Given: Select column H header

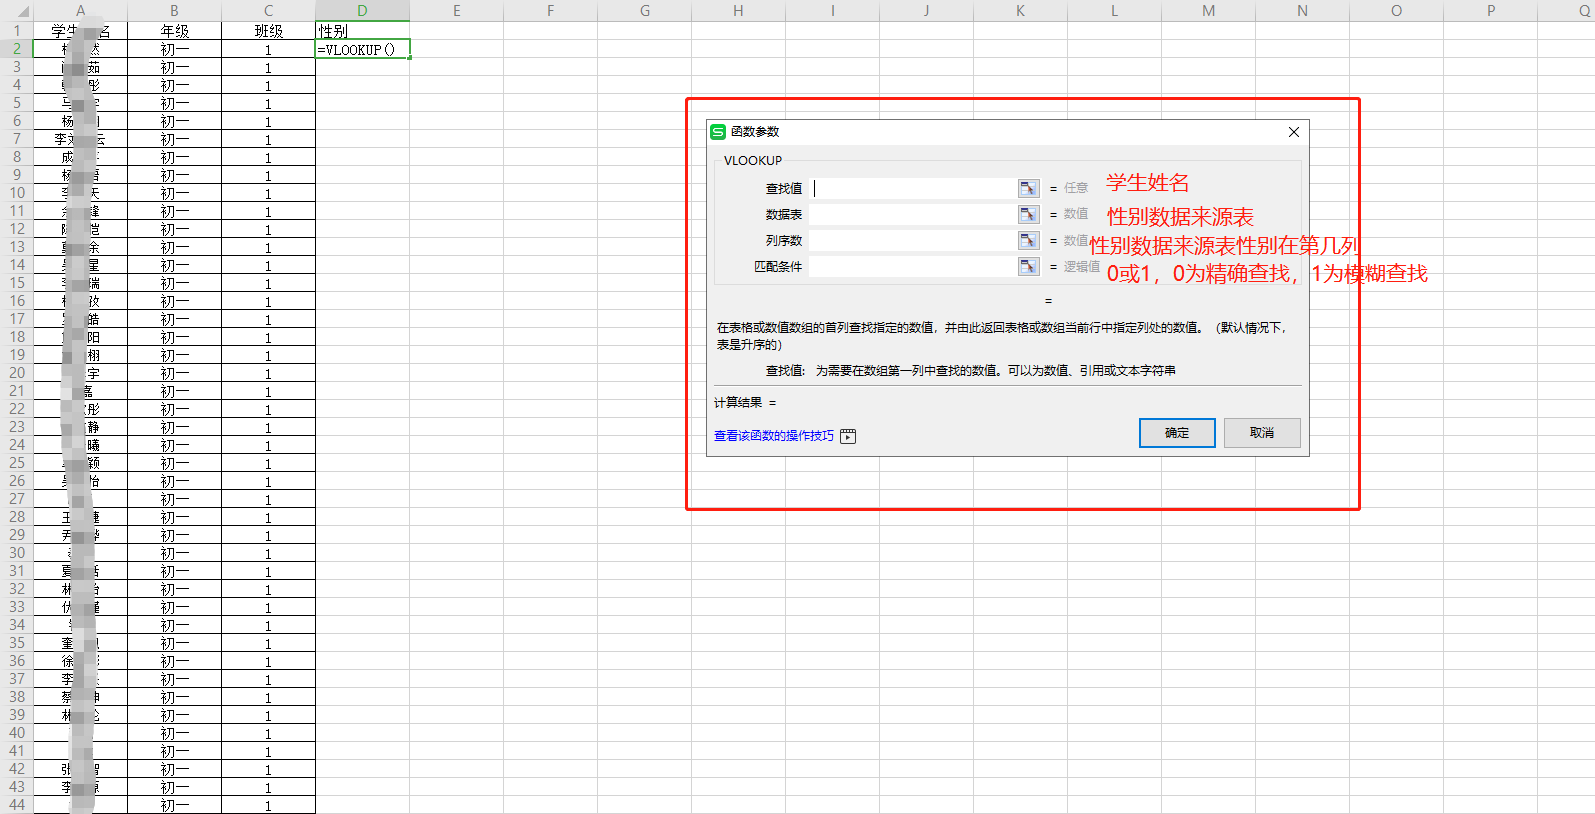Looking at the screenshot, I should [x=738, y=11].
